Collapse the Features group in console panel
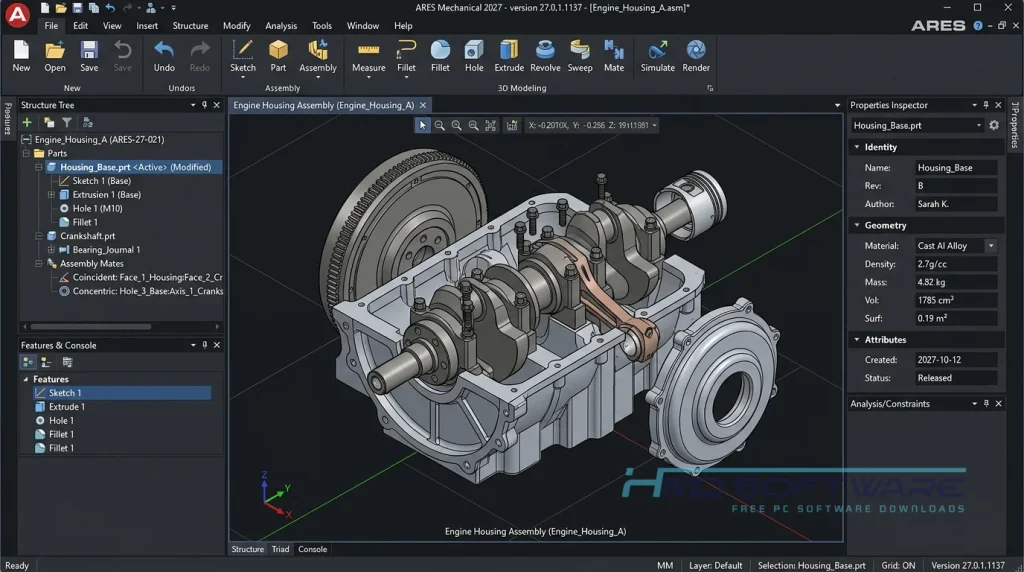This screenshot has width=1024, height=572. [26, 379]
